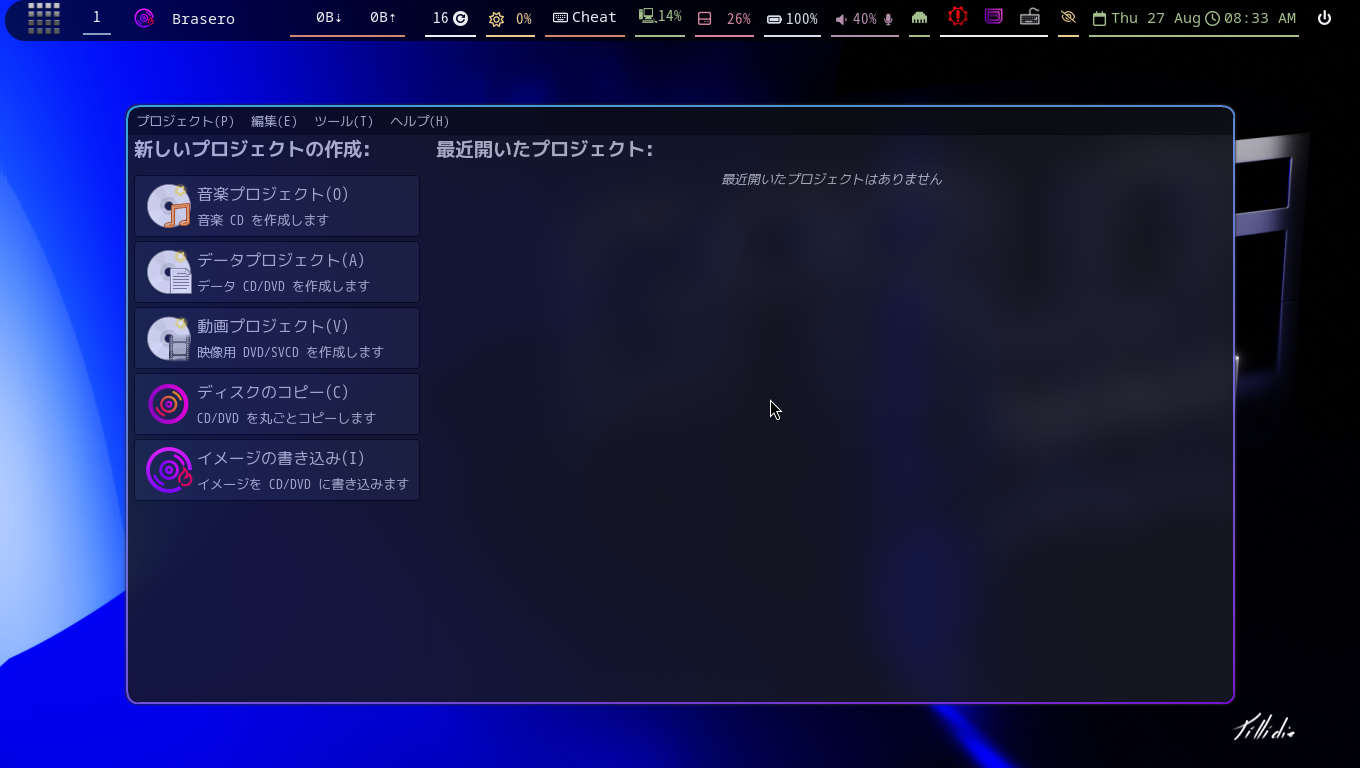Click the updates counter showing 16
The image size is (1360, 768).
(x=450, y=18)
